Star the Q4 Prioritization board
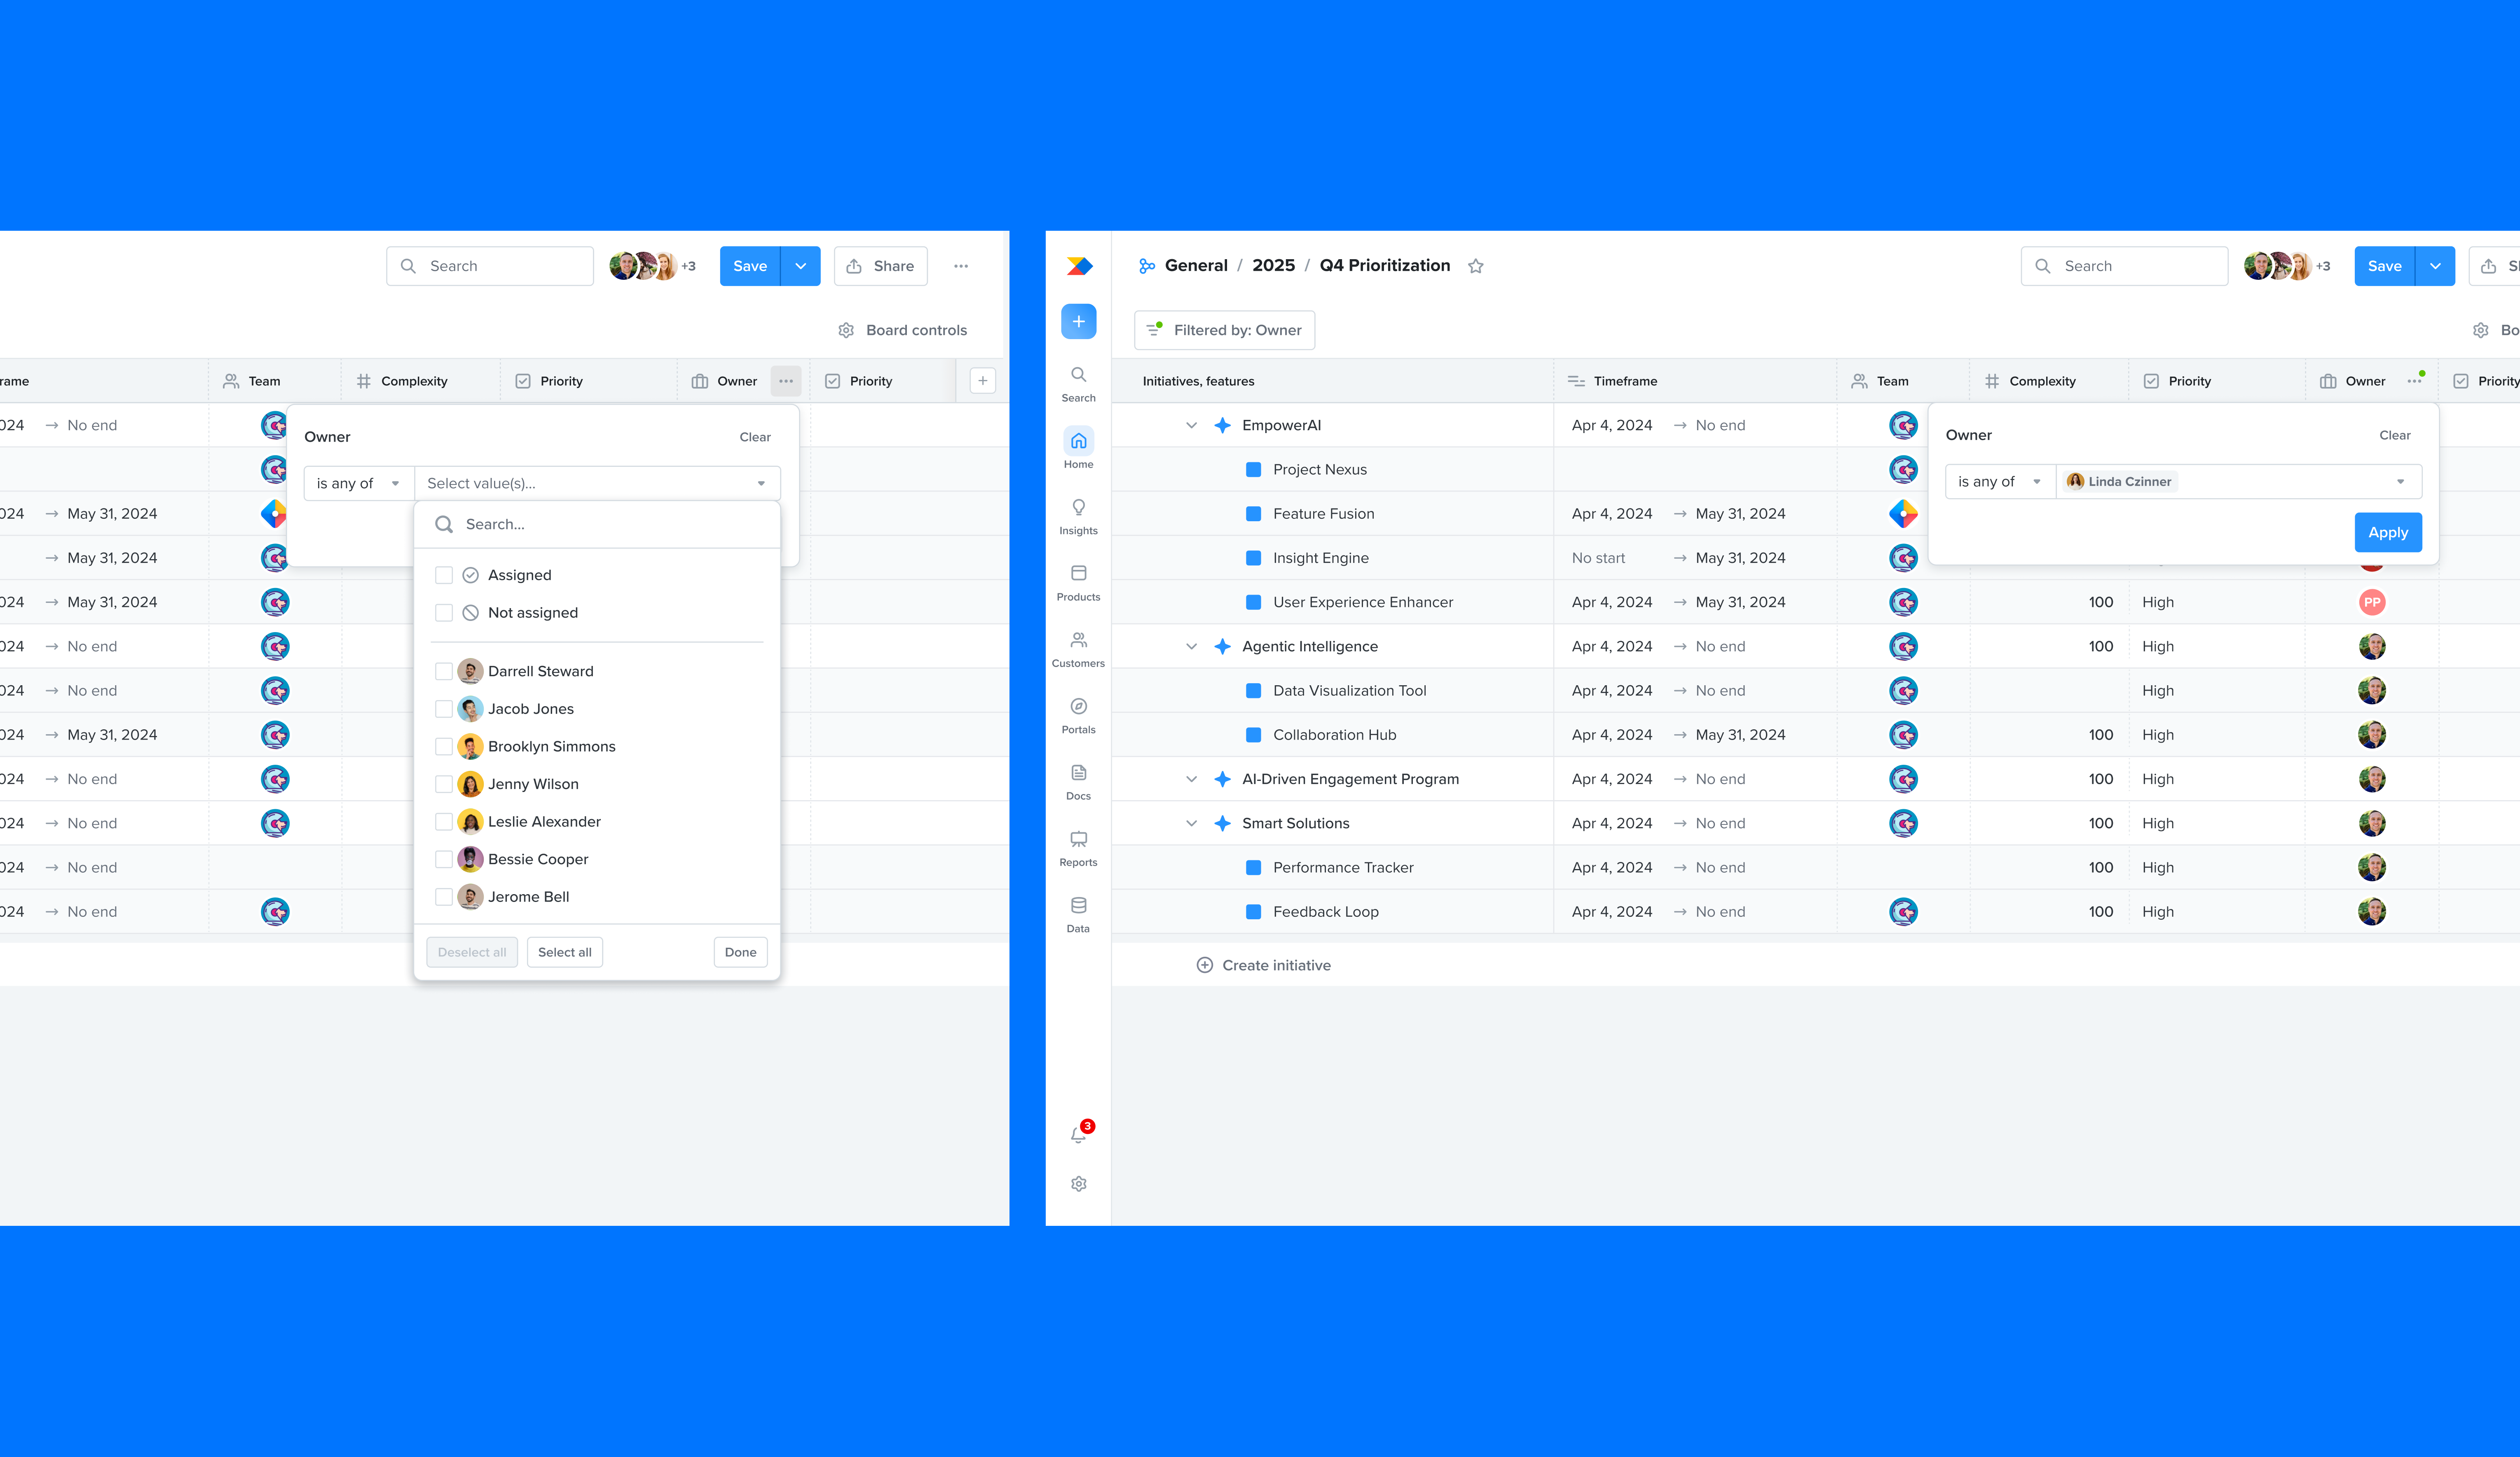The width and height of the screenshot is (2520, 1457). [x=1475, y=266]
